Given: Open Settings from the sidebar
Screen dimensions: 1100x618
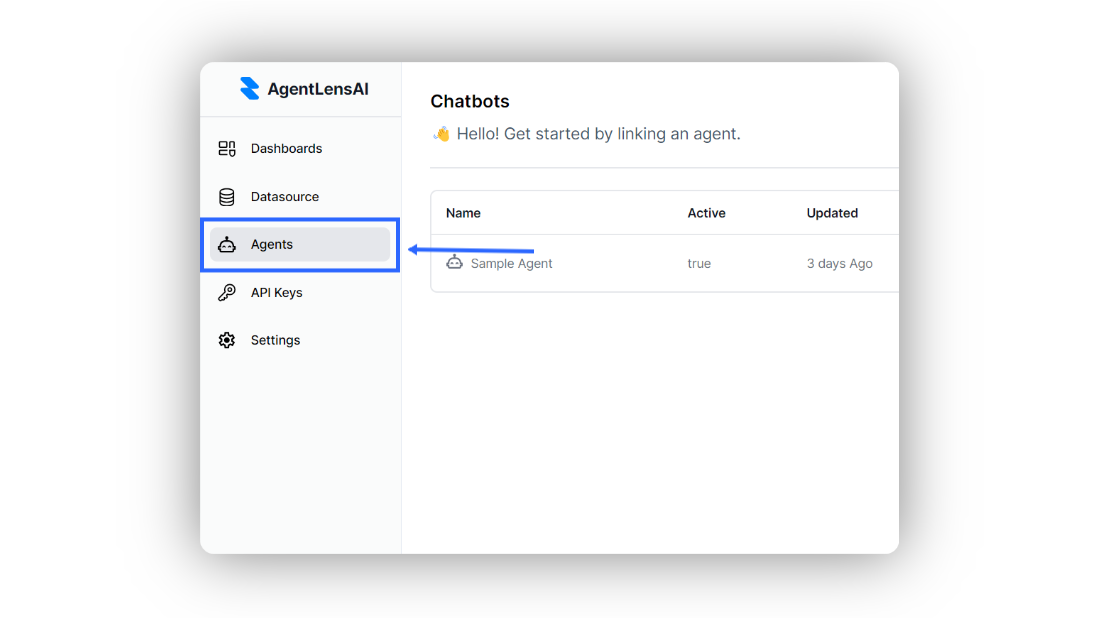Looking at the screenshot, I should pyautogui.click(x=275, y=341).
